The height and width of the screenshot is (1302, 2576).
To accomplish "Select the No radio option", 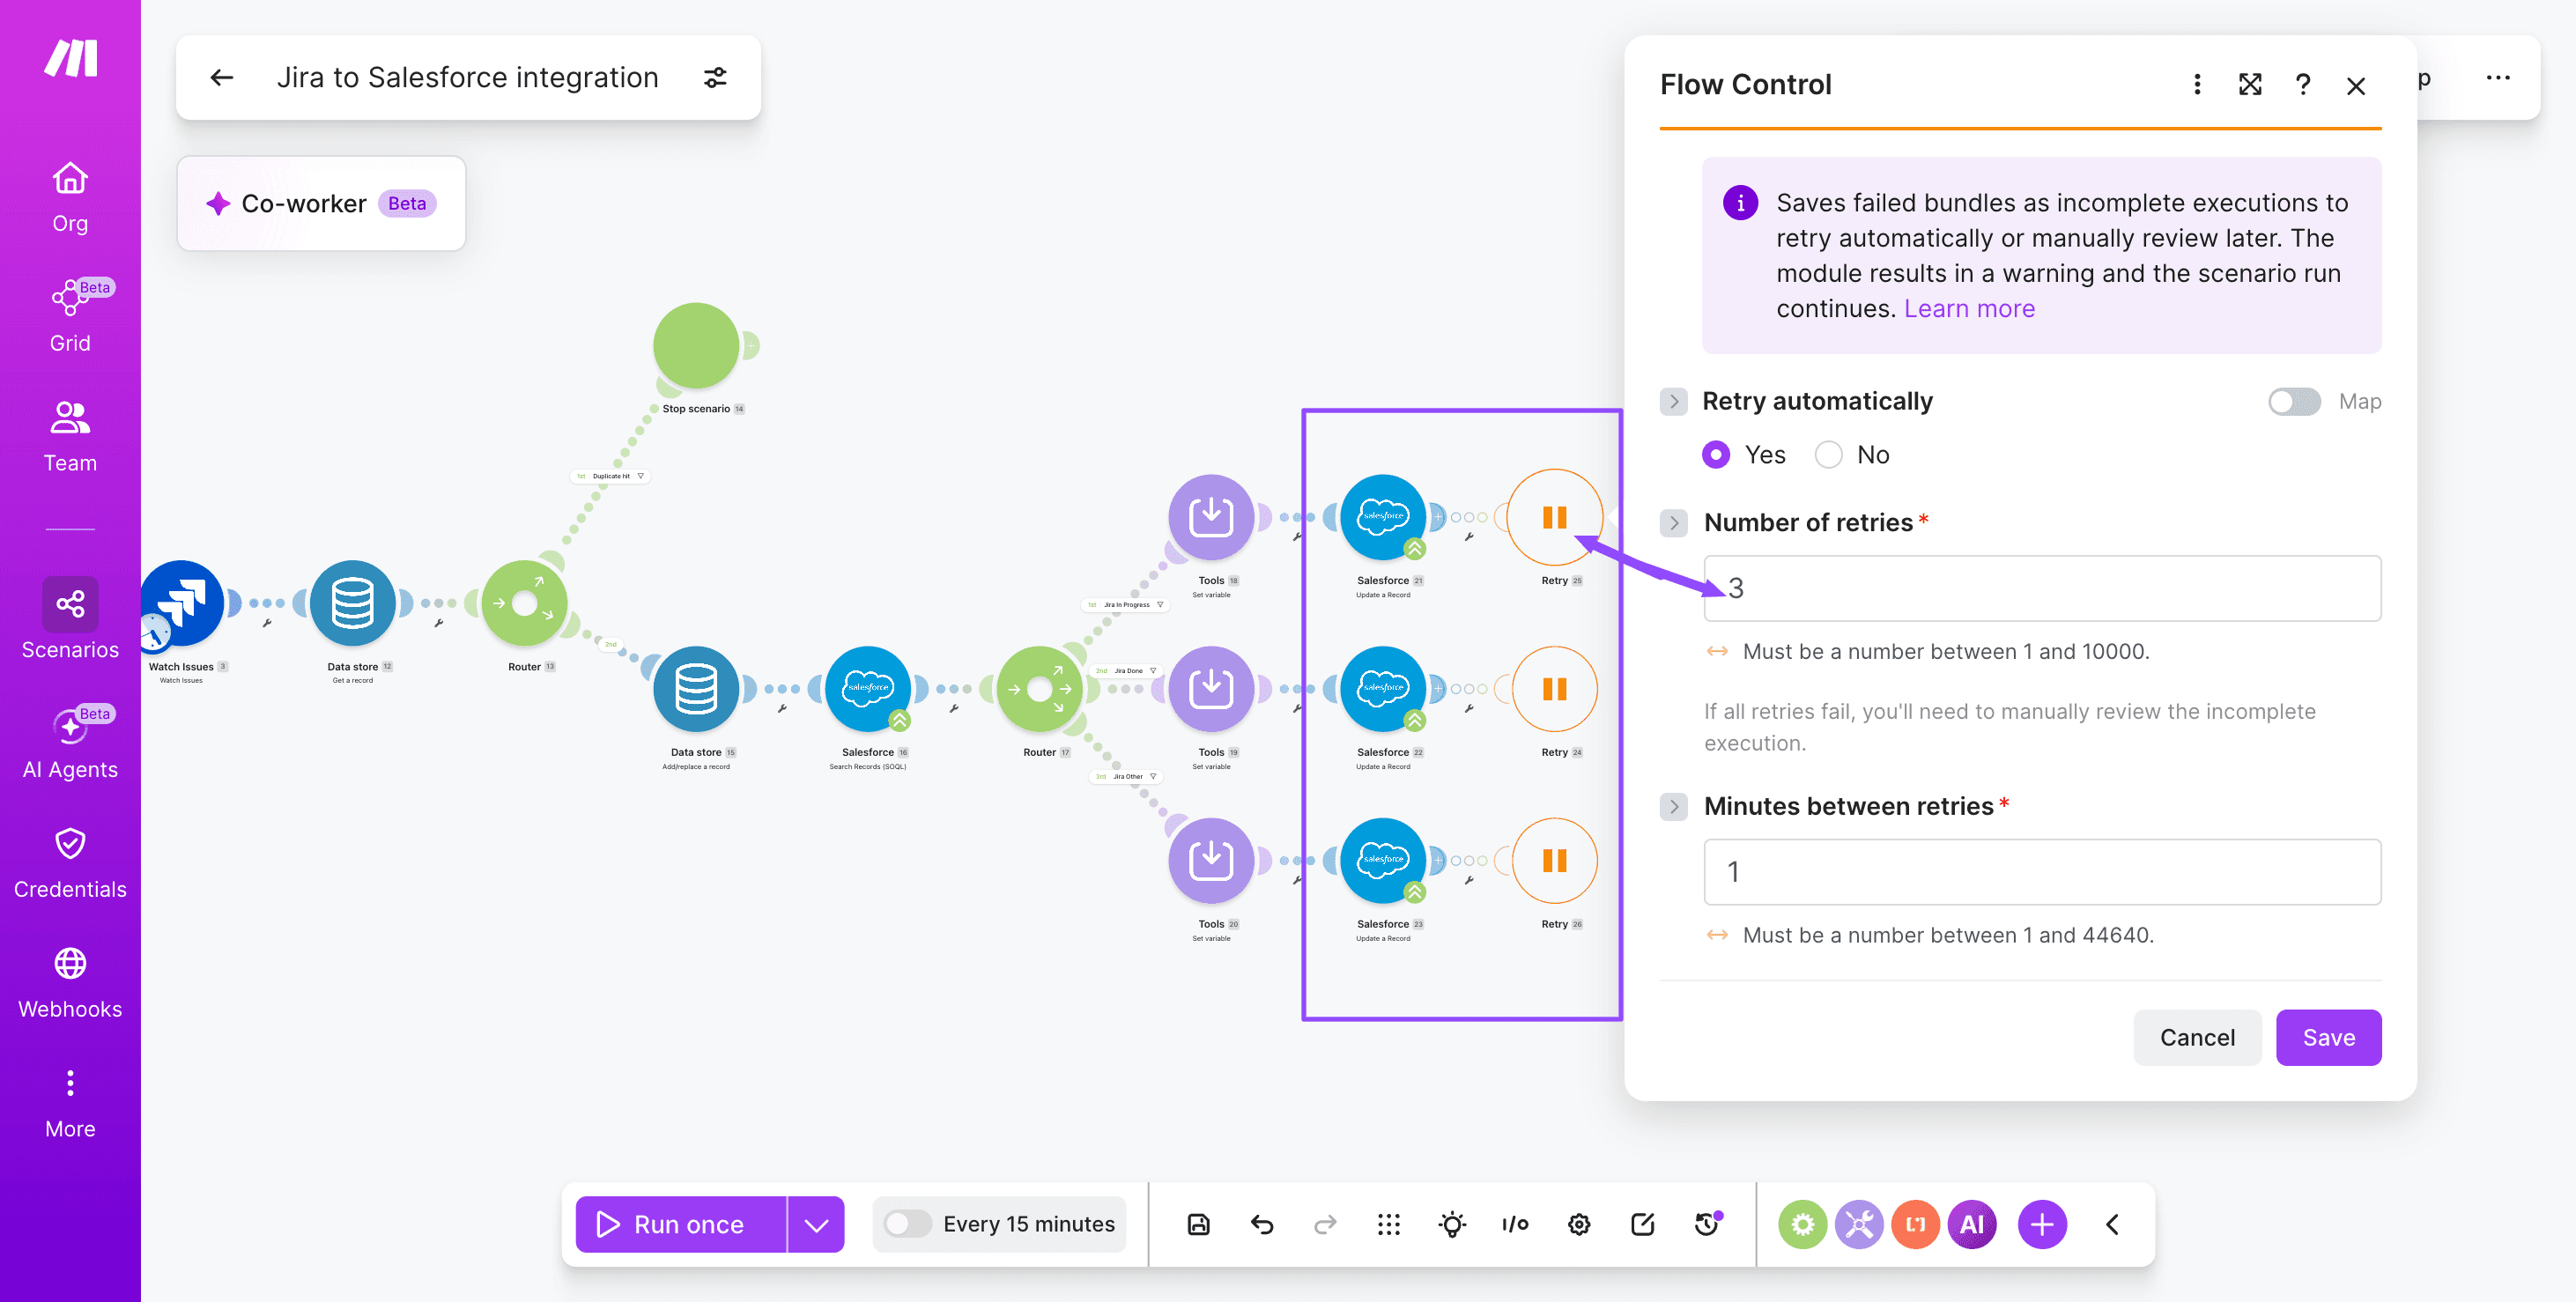I will click(1828, 455).
